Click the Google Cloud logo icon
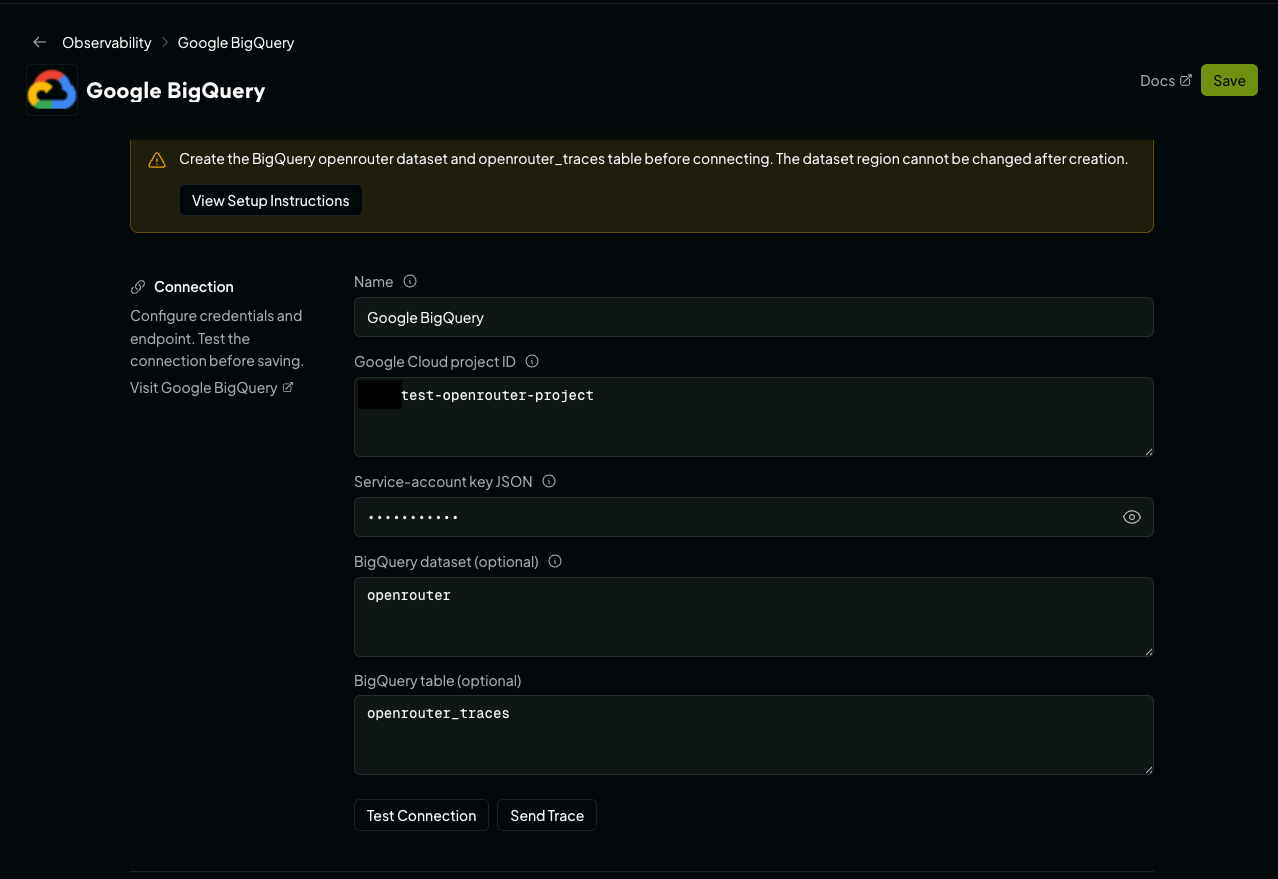The image size is (1278, 879). (x=52, y=90)
